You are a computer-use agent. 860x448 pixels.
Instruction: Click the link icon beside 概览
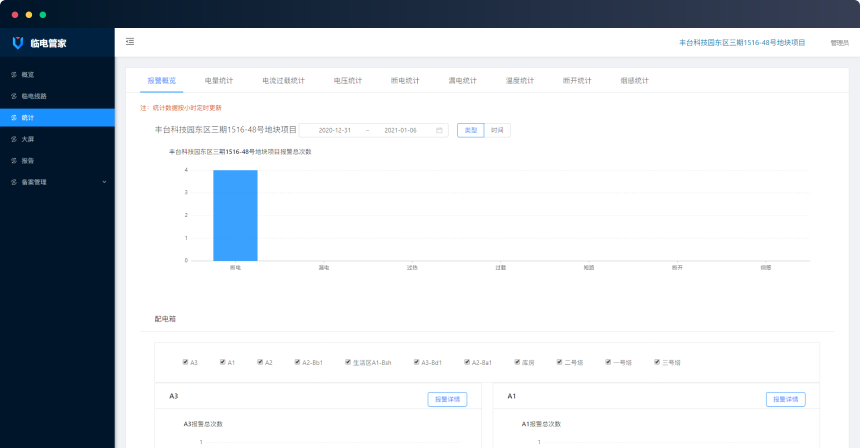pos(14,75)
